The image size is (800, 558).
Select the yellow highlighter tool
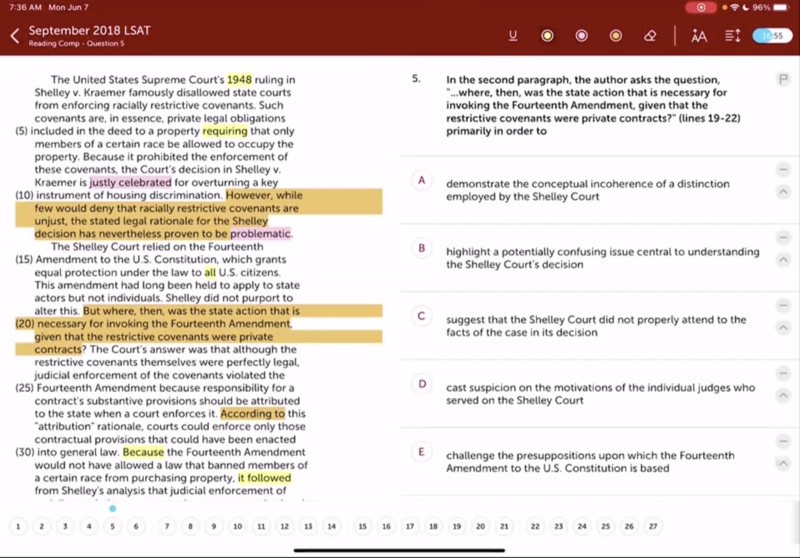tap(547, 36)
